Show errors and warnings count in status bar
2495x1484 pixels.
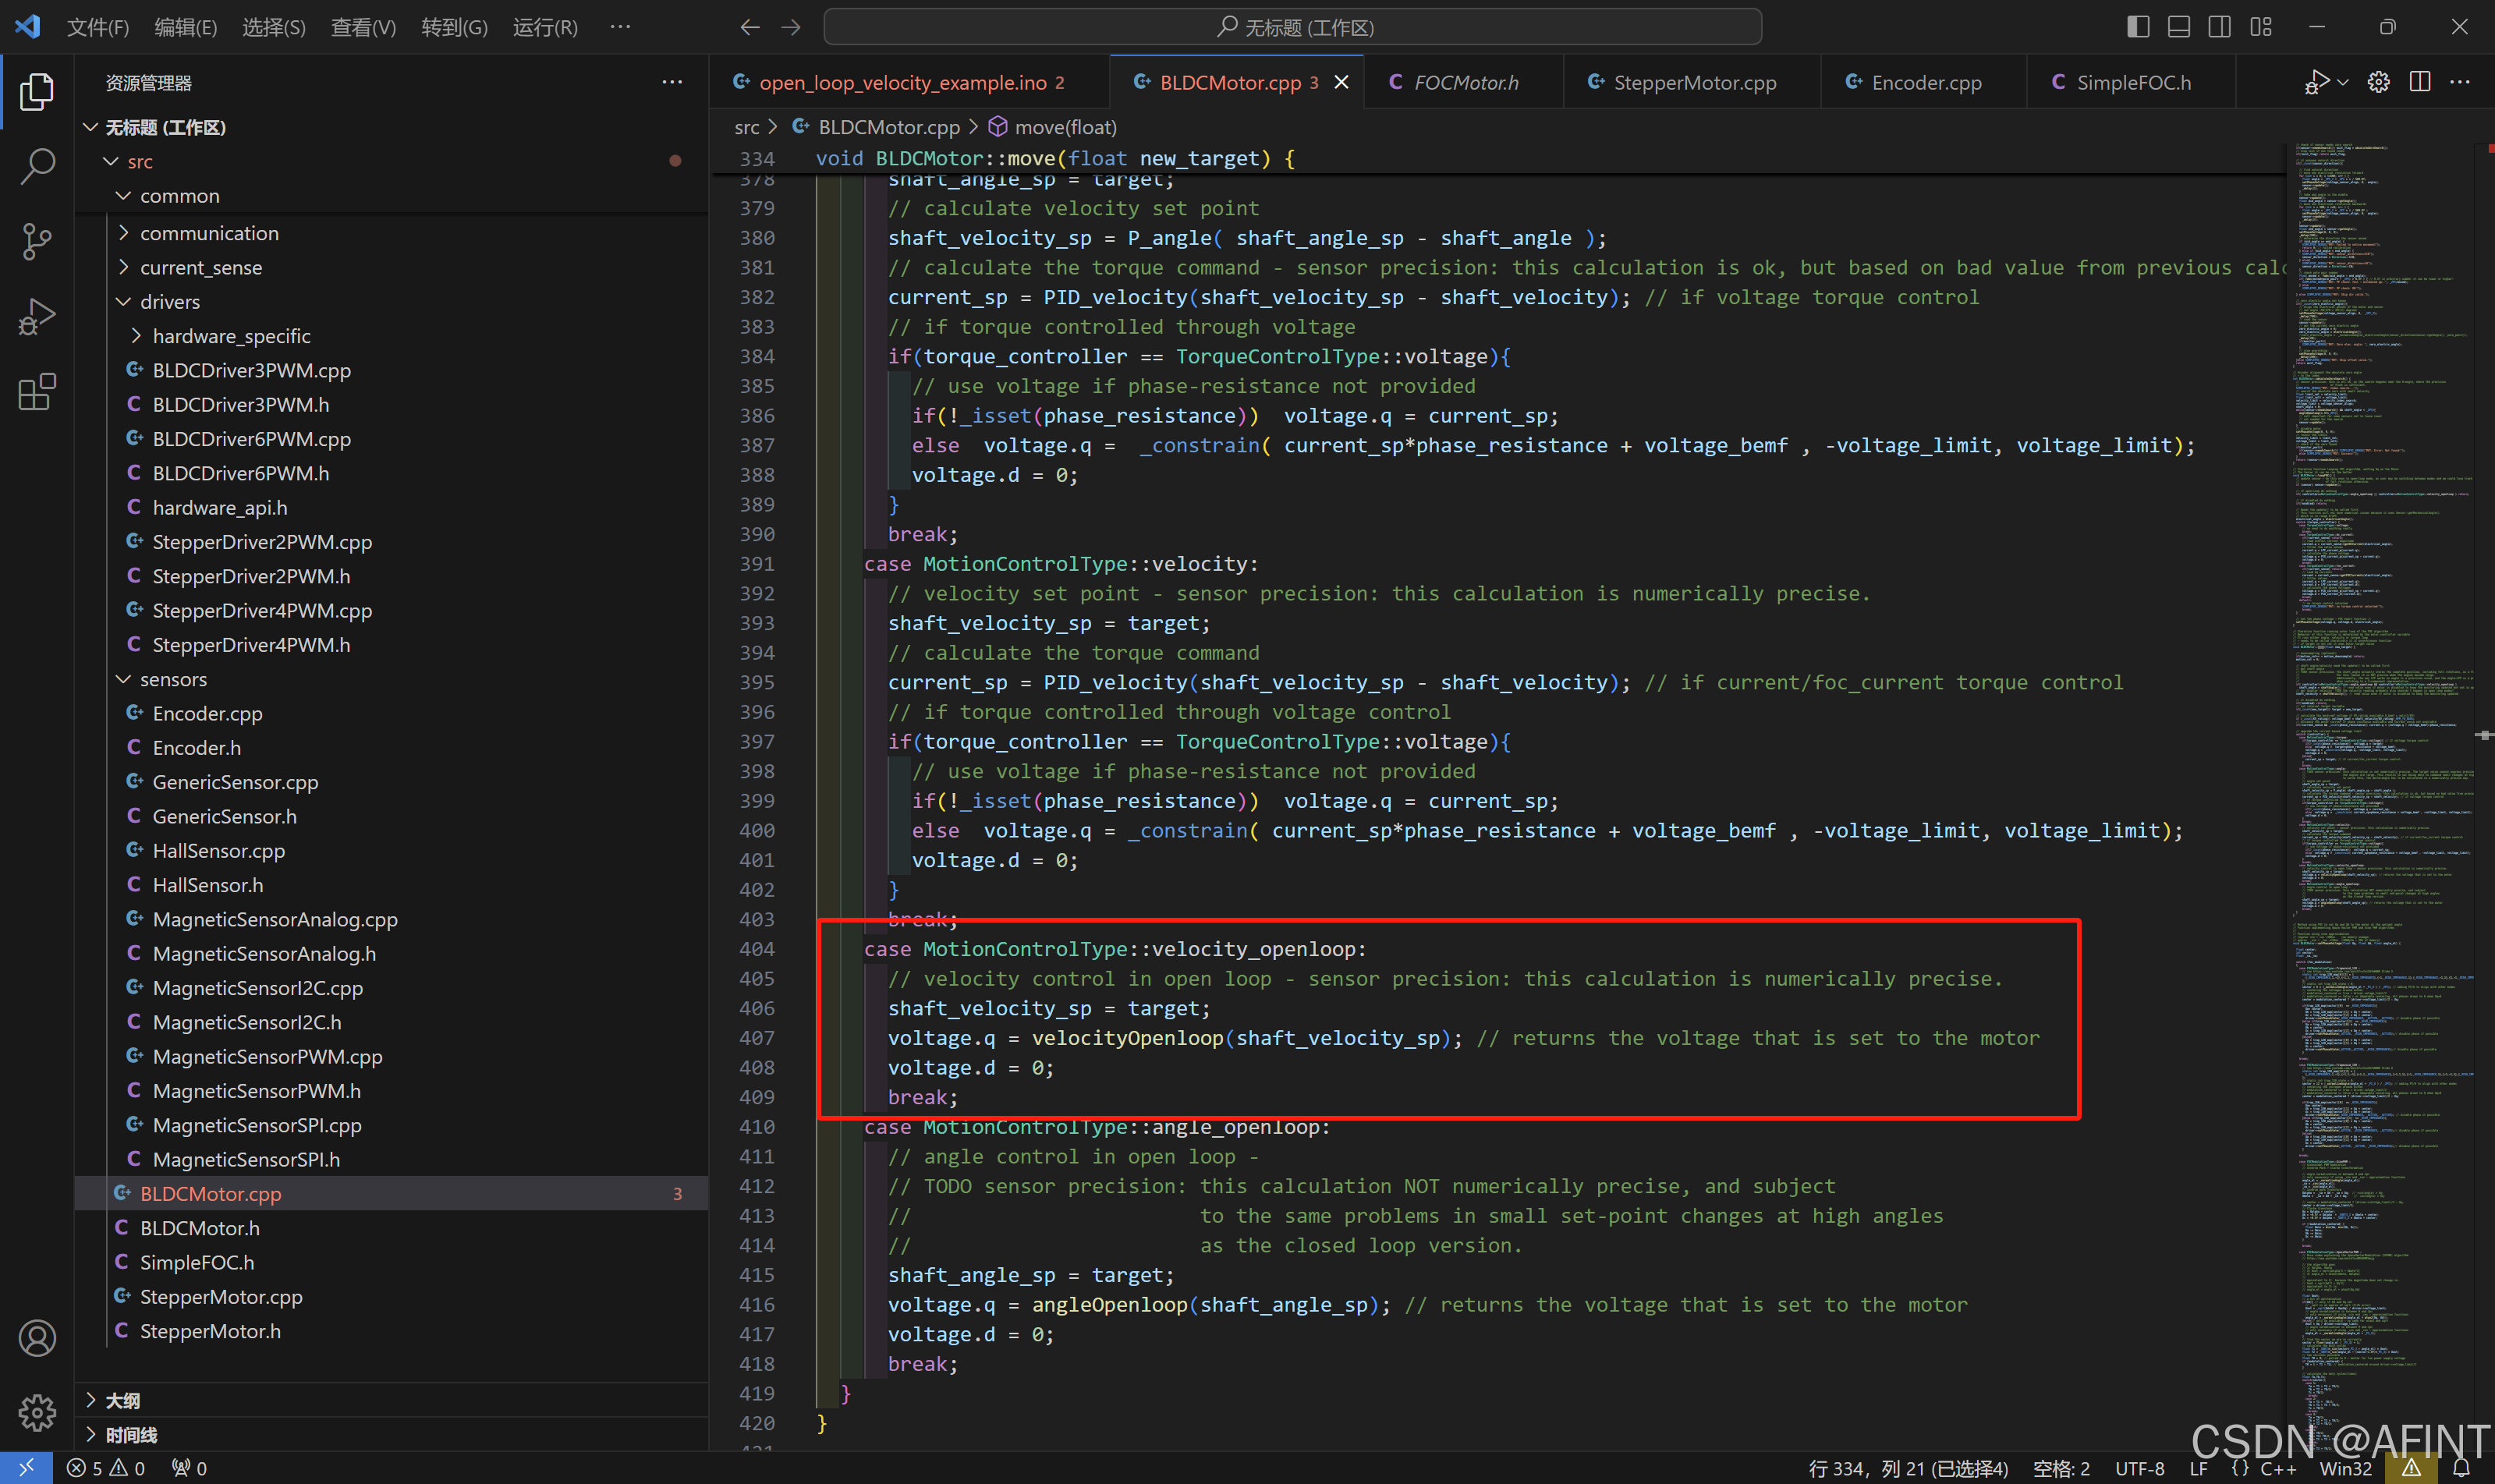[x=105, y=1467]
